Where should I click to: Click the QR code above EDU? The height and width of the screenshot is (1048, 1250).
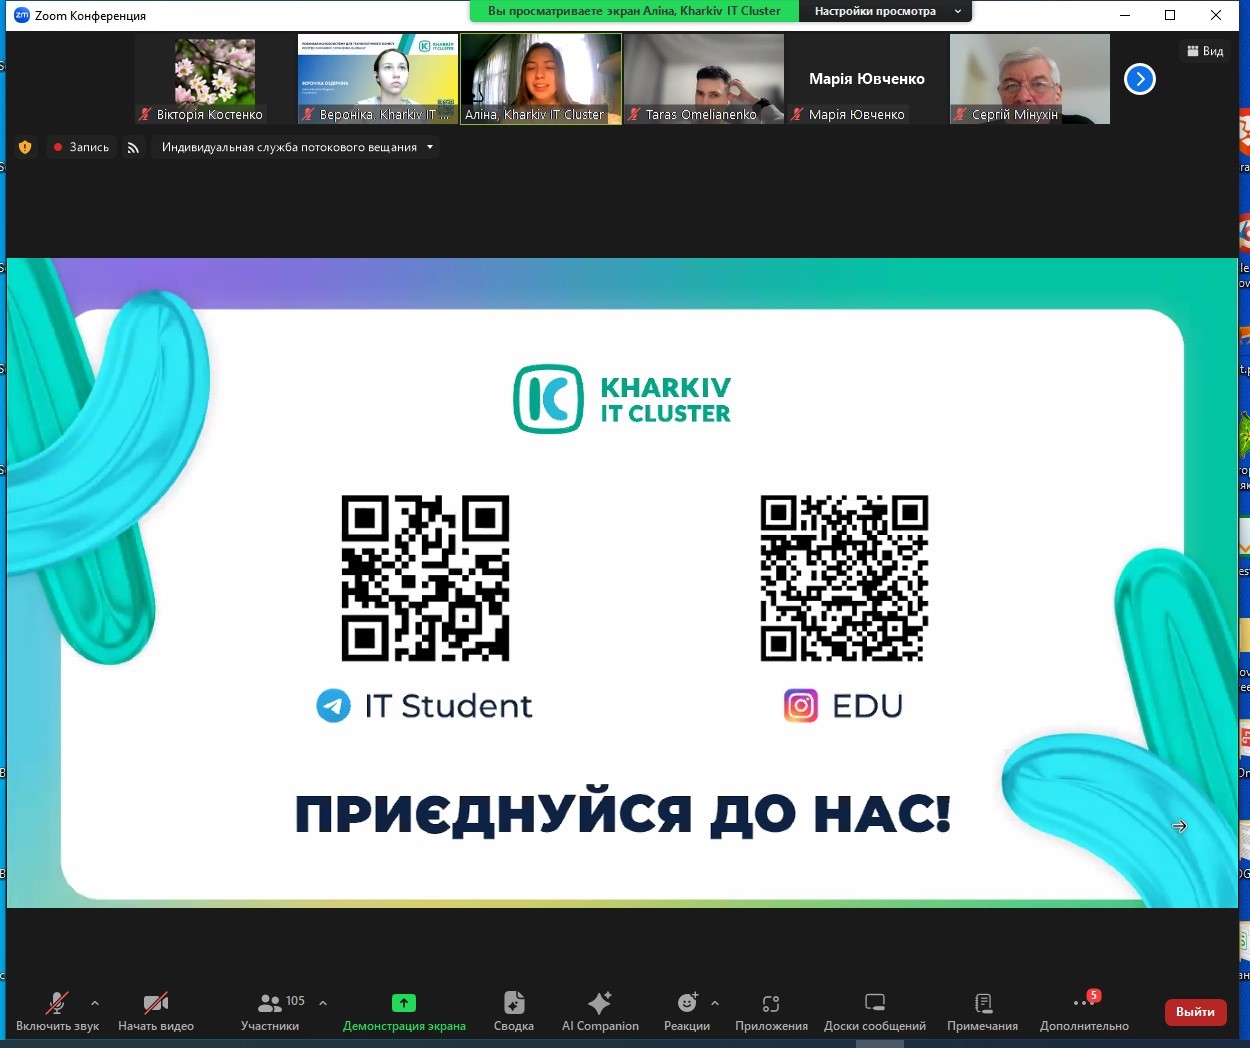click(844, 578)
